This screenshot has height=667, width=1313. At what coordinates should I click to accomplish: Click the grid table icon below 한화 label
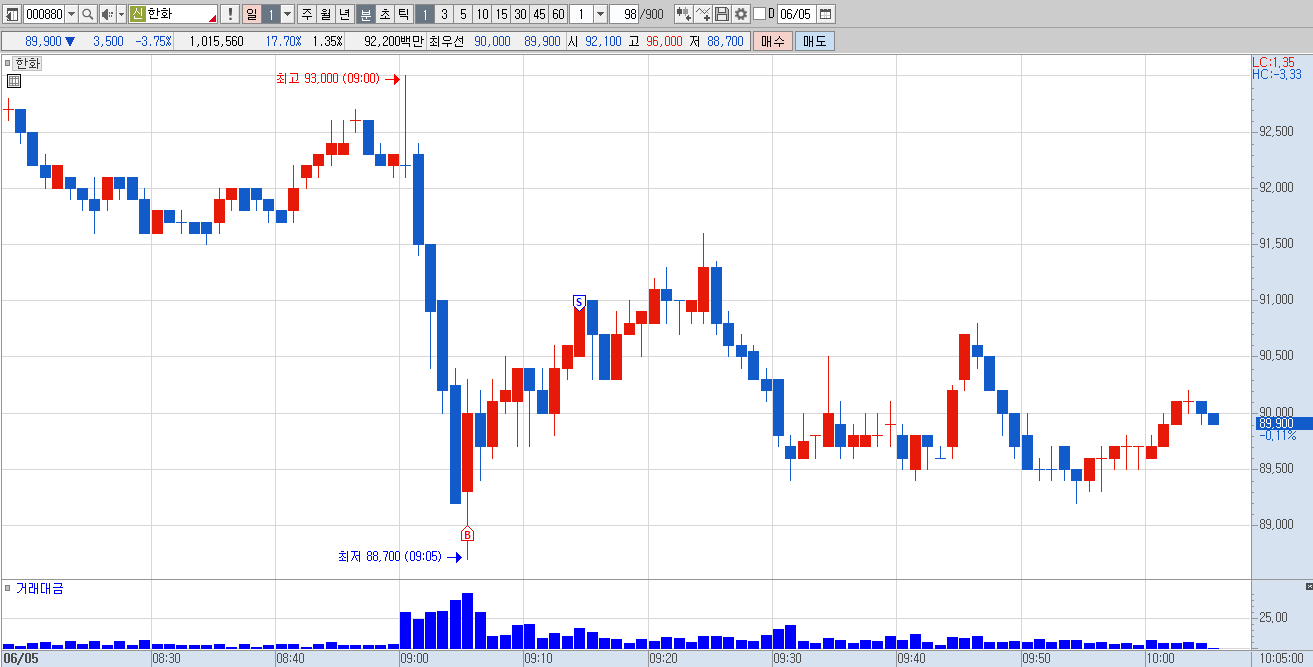[14, 82]
